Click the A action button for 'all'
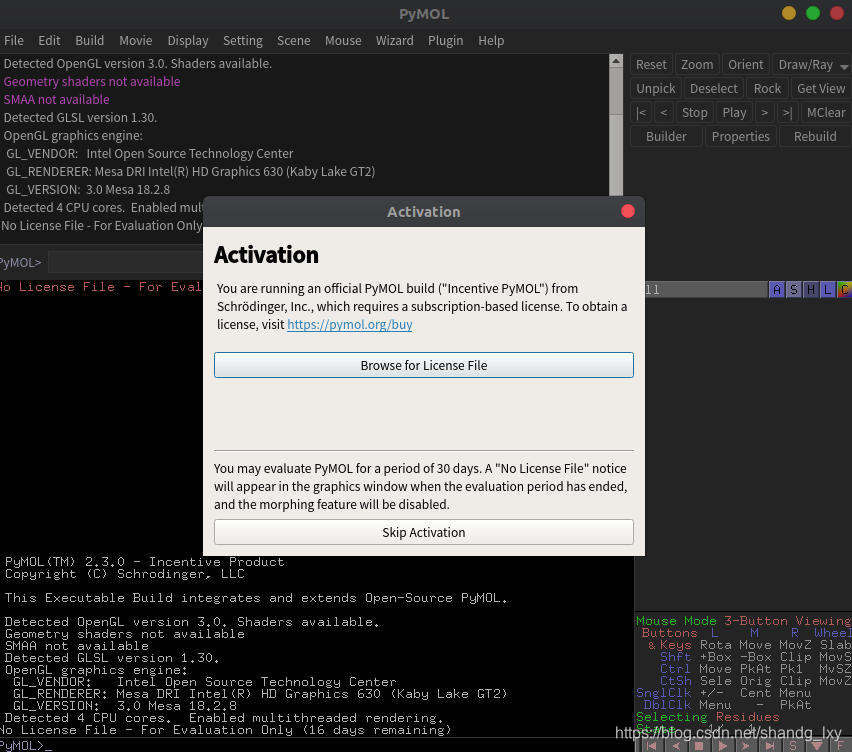852x752 pixels. click(776, 290)
